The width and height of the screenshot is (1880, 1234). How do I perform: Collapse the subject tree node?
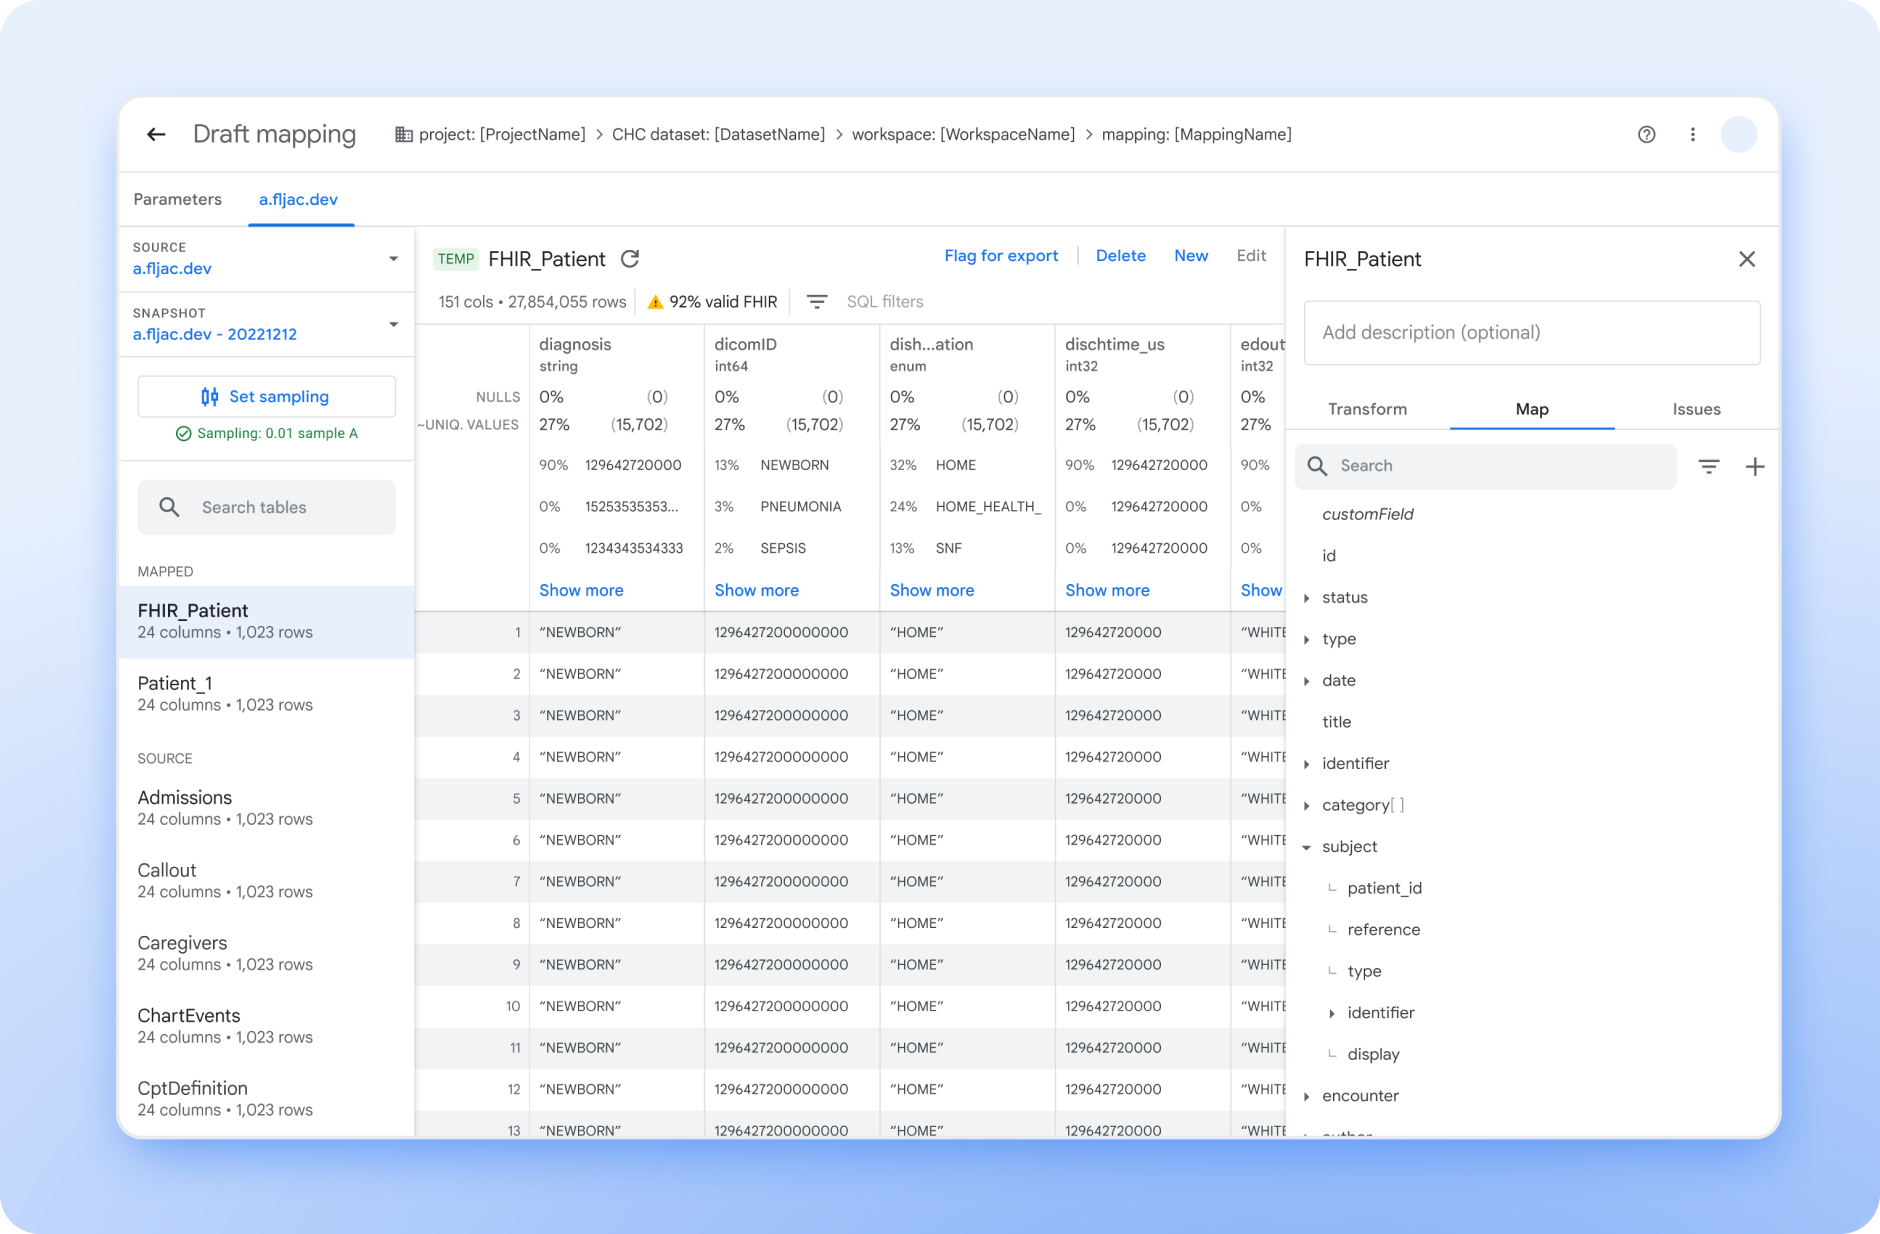[1306, 847]
